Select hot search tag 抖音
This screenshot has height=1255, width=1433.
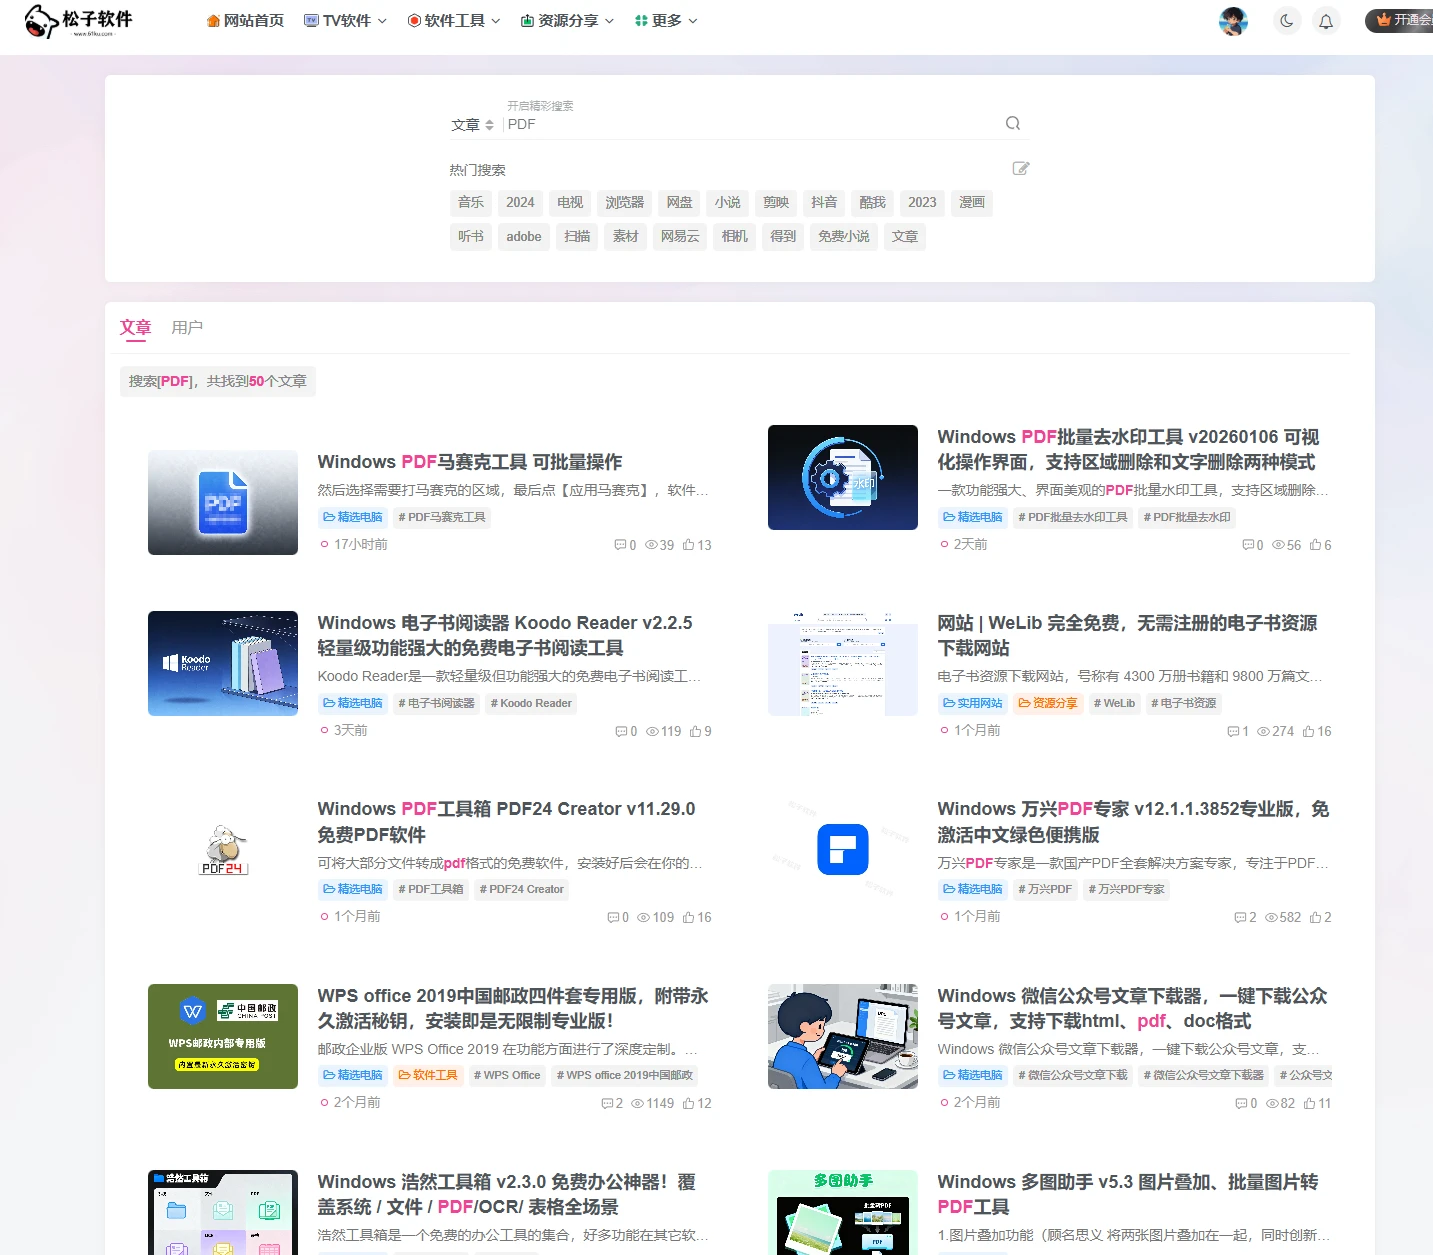(824, 203)
